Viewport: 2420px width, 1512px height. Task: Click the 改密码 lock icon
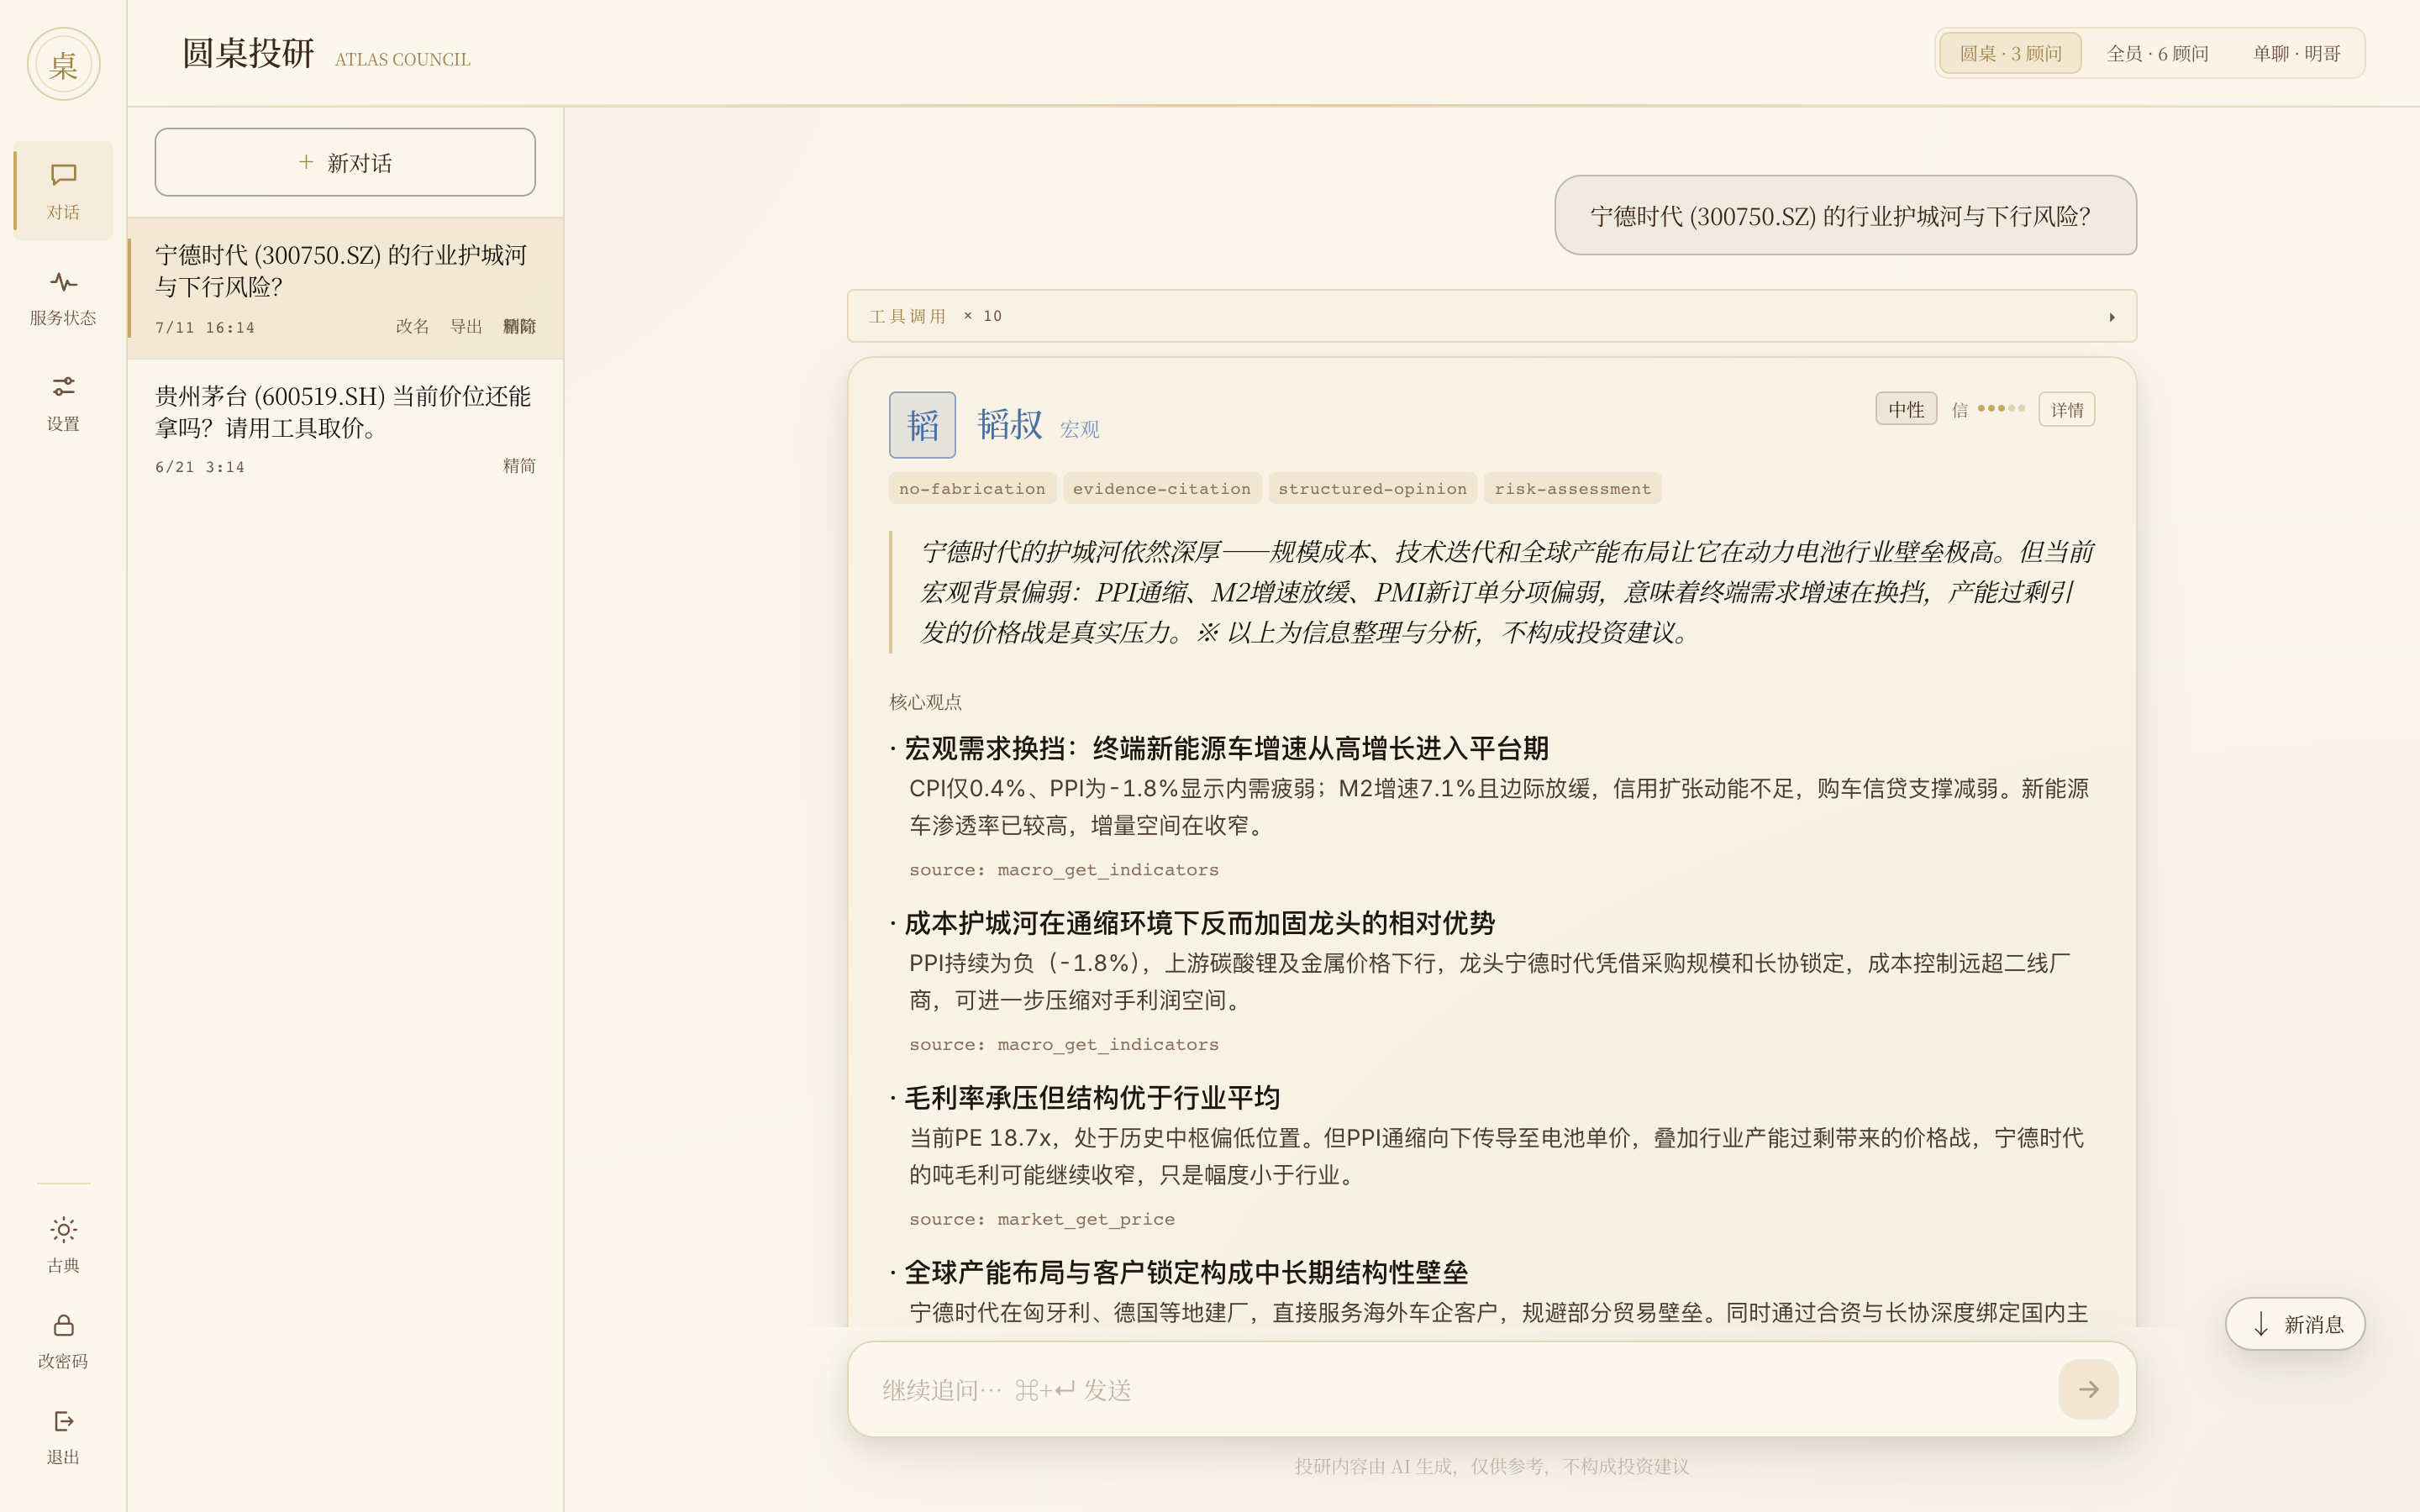coord(63,1340)
